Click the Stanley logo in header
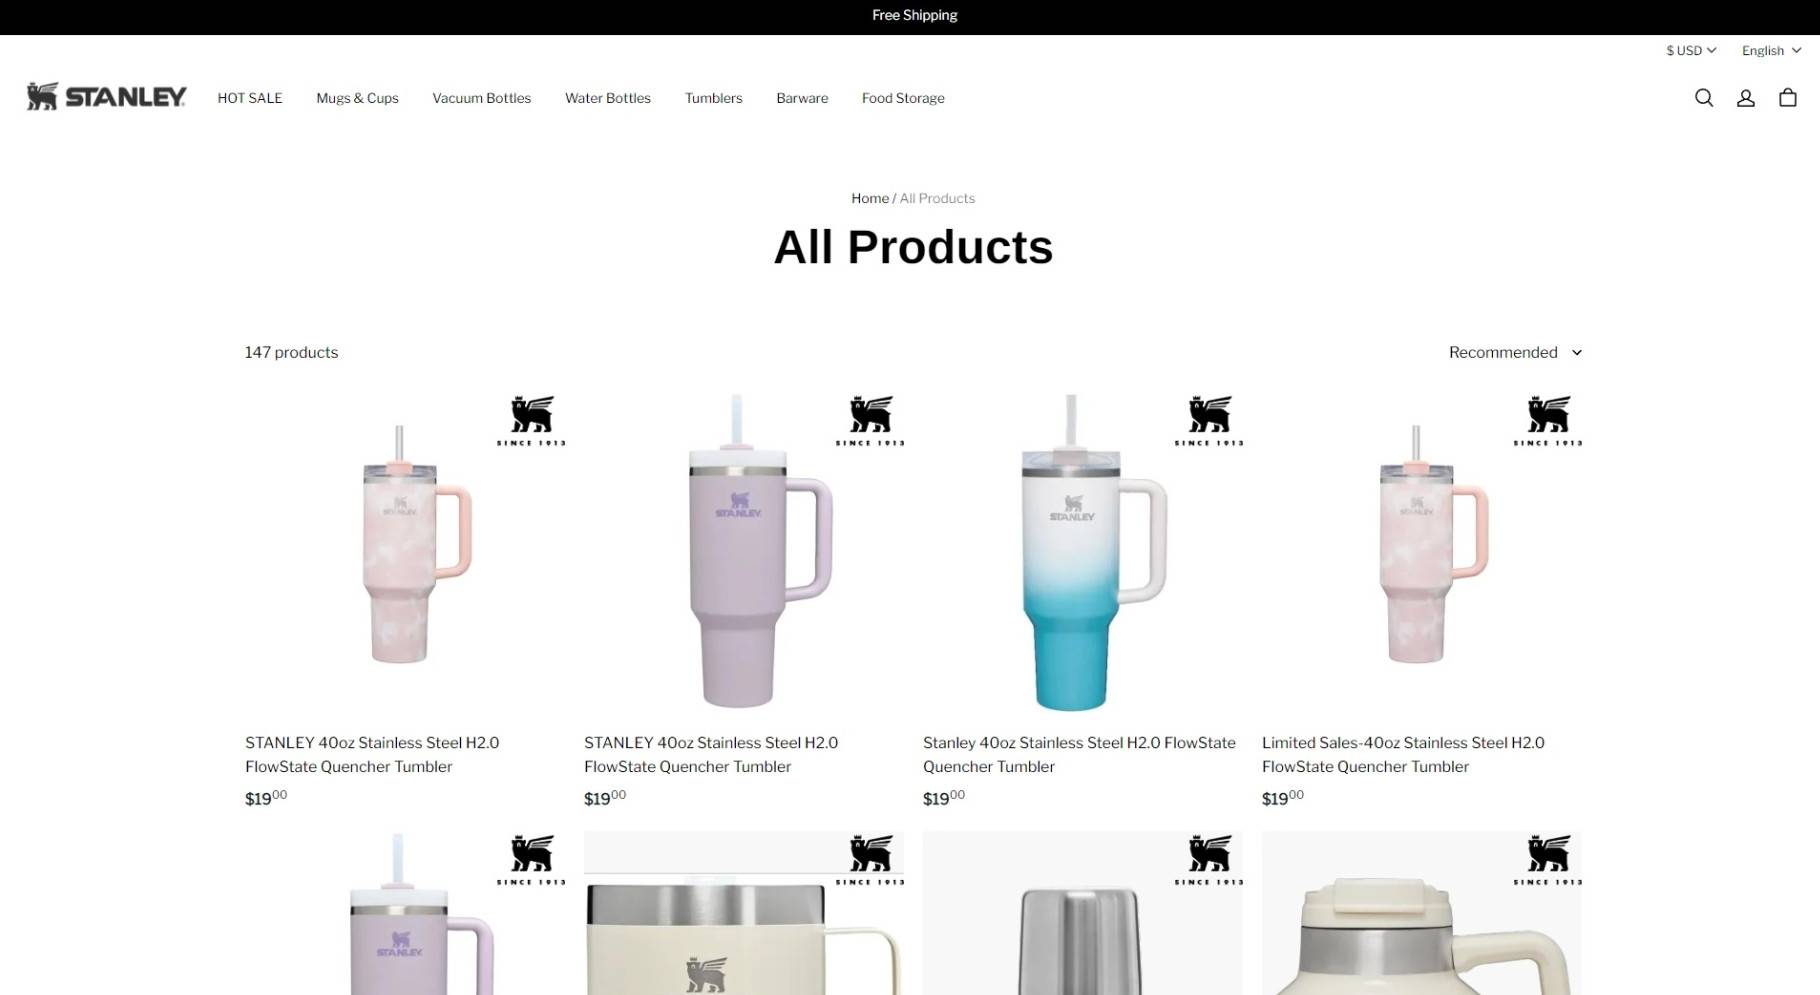The height and width of the screenshot is (995, 1820). click(x=106, y=97)
